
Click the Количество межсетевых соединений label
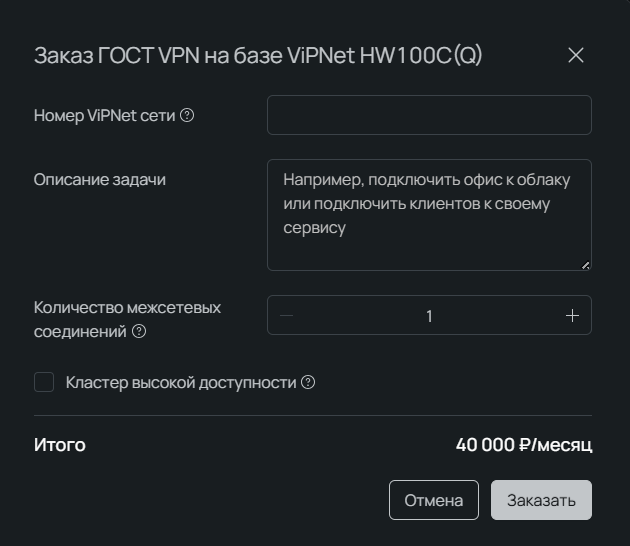127,308
